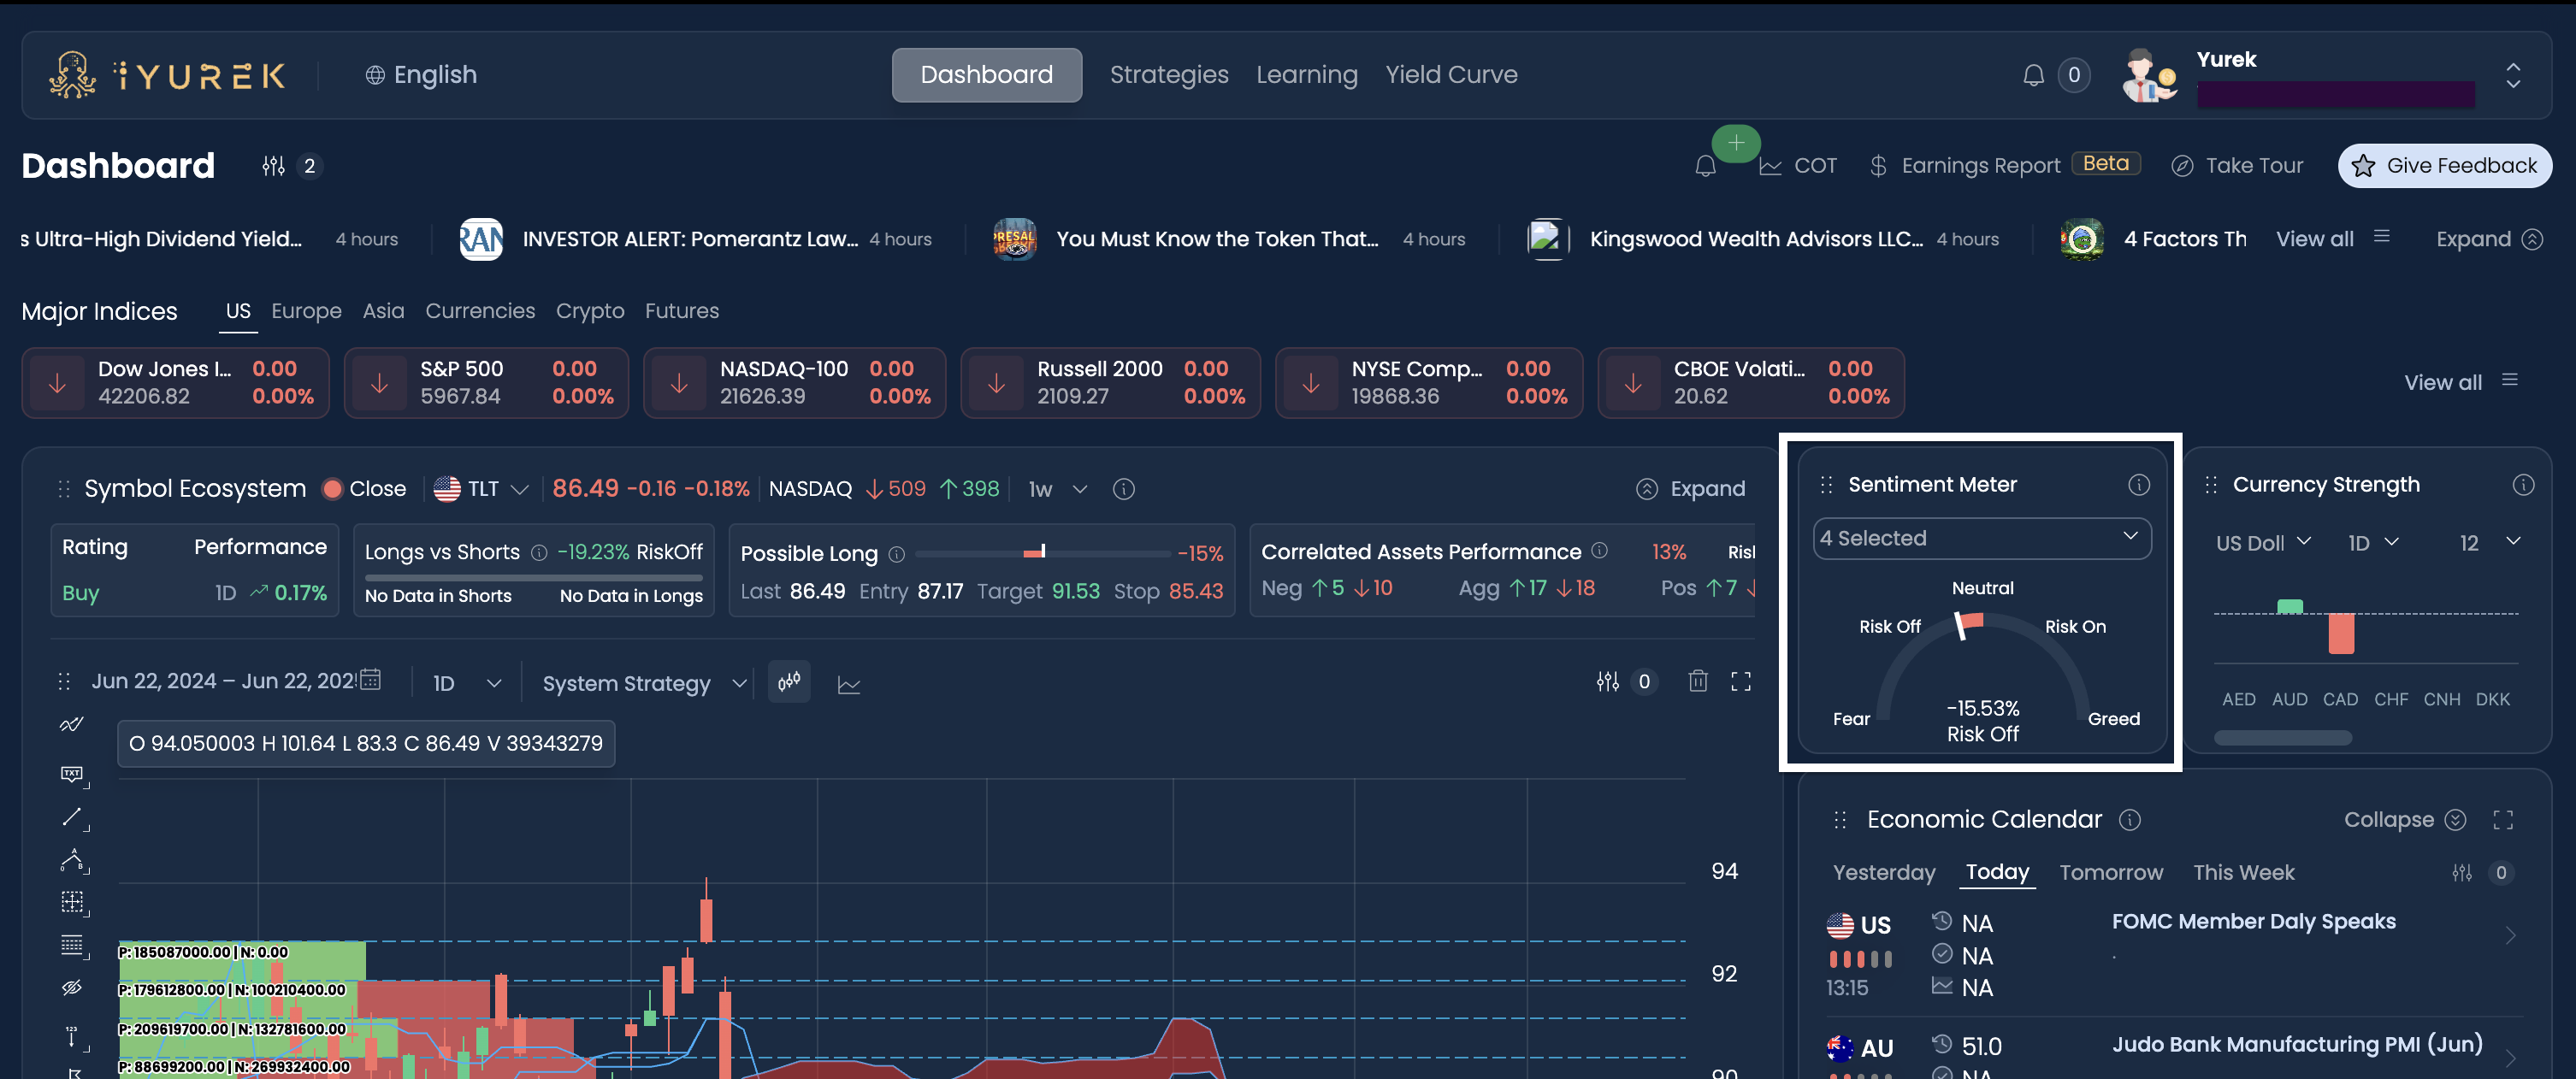
Task: Open the 1w timeframe dropdown
Action: [1057, 489]
